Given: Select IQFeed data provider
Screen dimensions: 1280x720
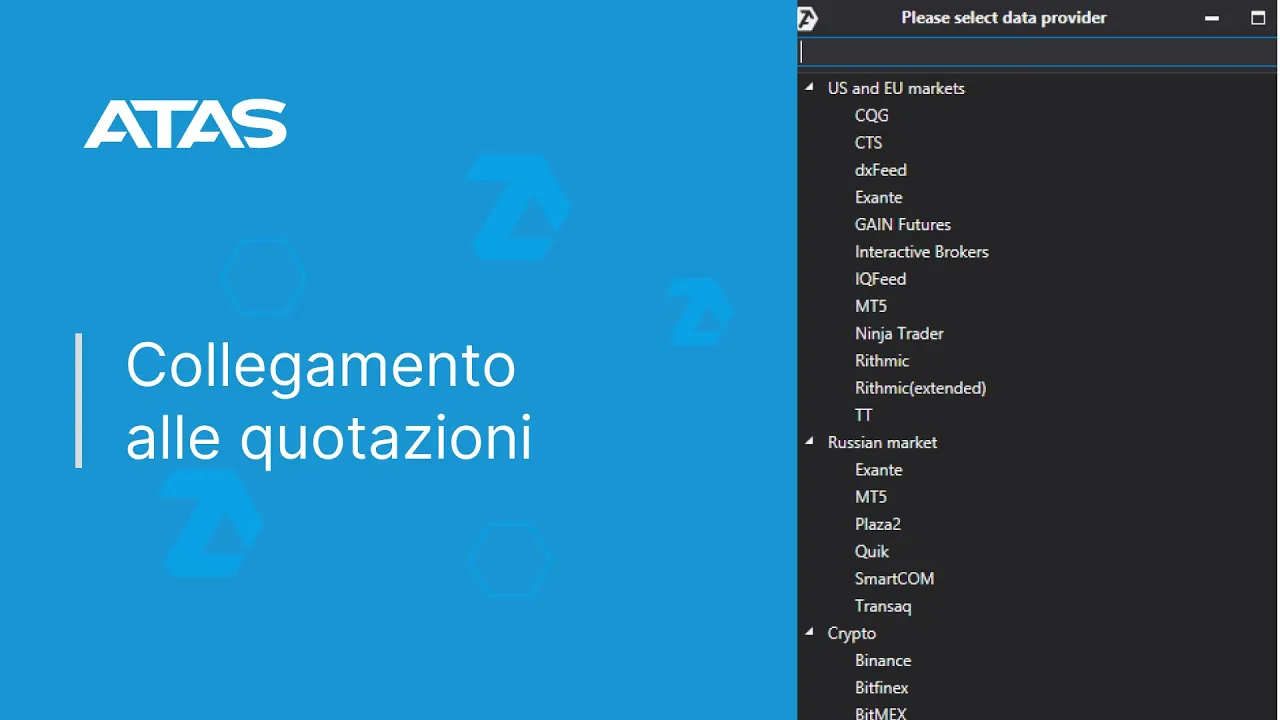Looking at the screenshot, I should click(x=880, y=279).
